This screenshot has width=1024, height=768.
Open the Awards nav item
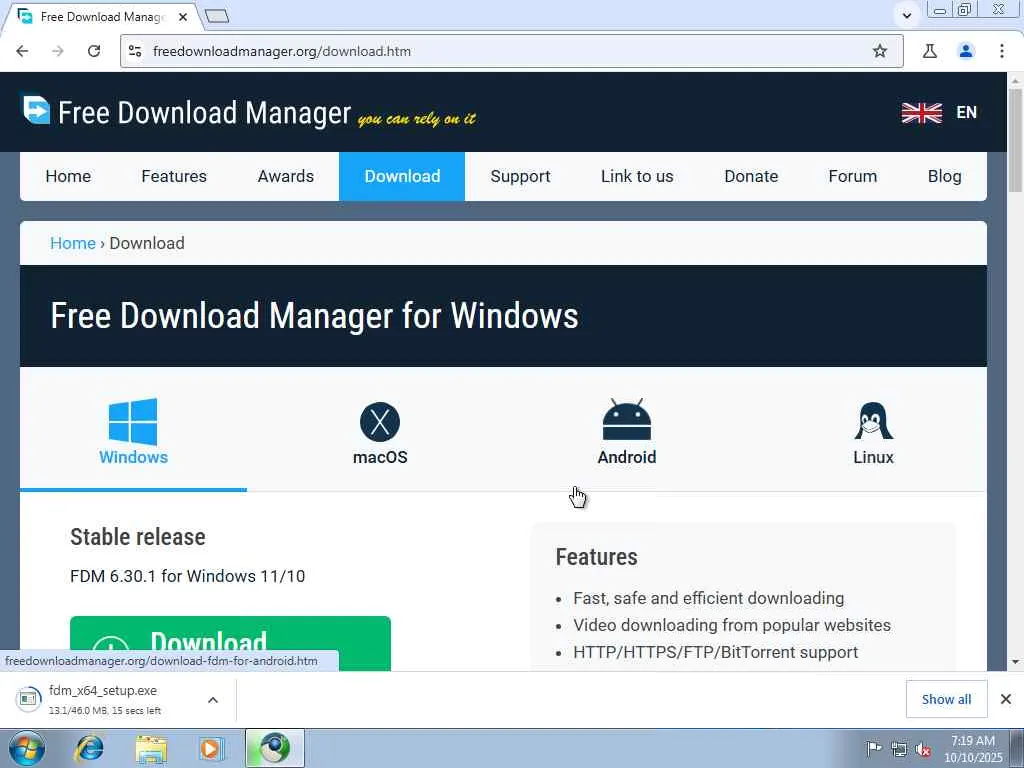tap(285, 176)
